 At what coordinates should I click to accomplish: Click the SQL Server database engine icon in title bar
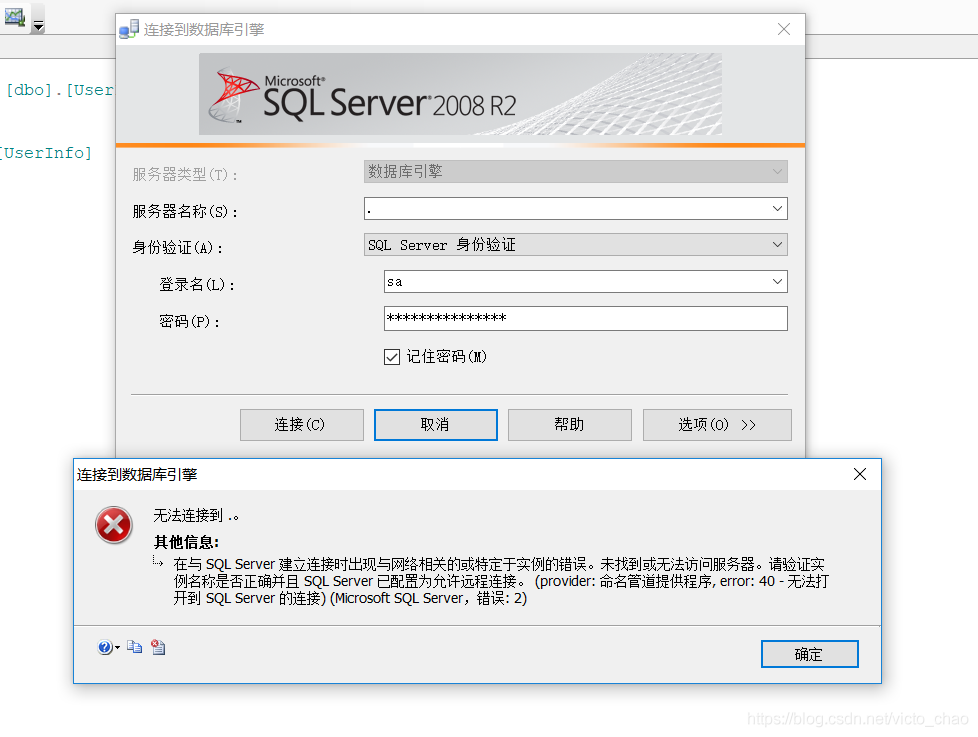tap(129, 29)
